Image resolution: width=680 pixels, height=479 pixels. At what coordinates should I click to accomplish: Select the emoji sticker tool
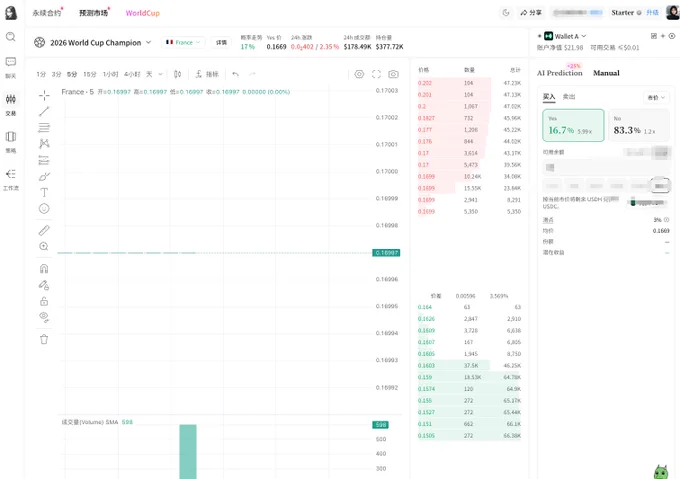(44, 209)
